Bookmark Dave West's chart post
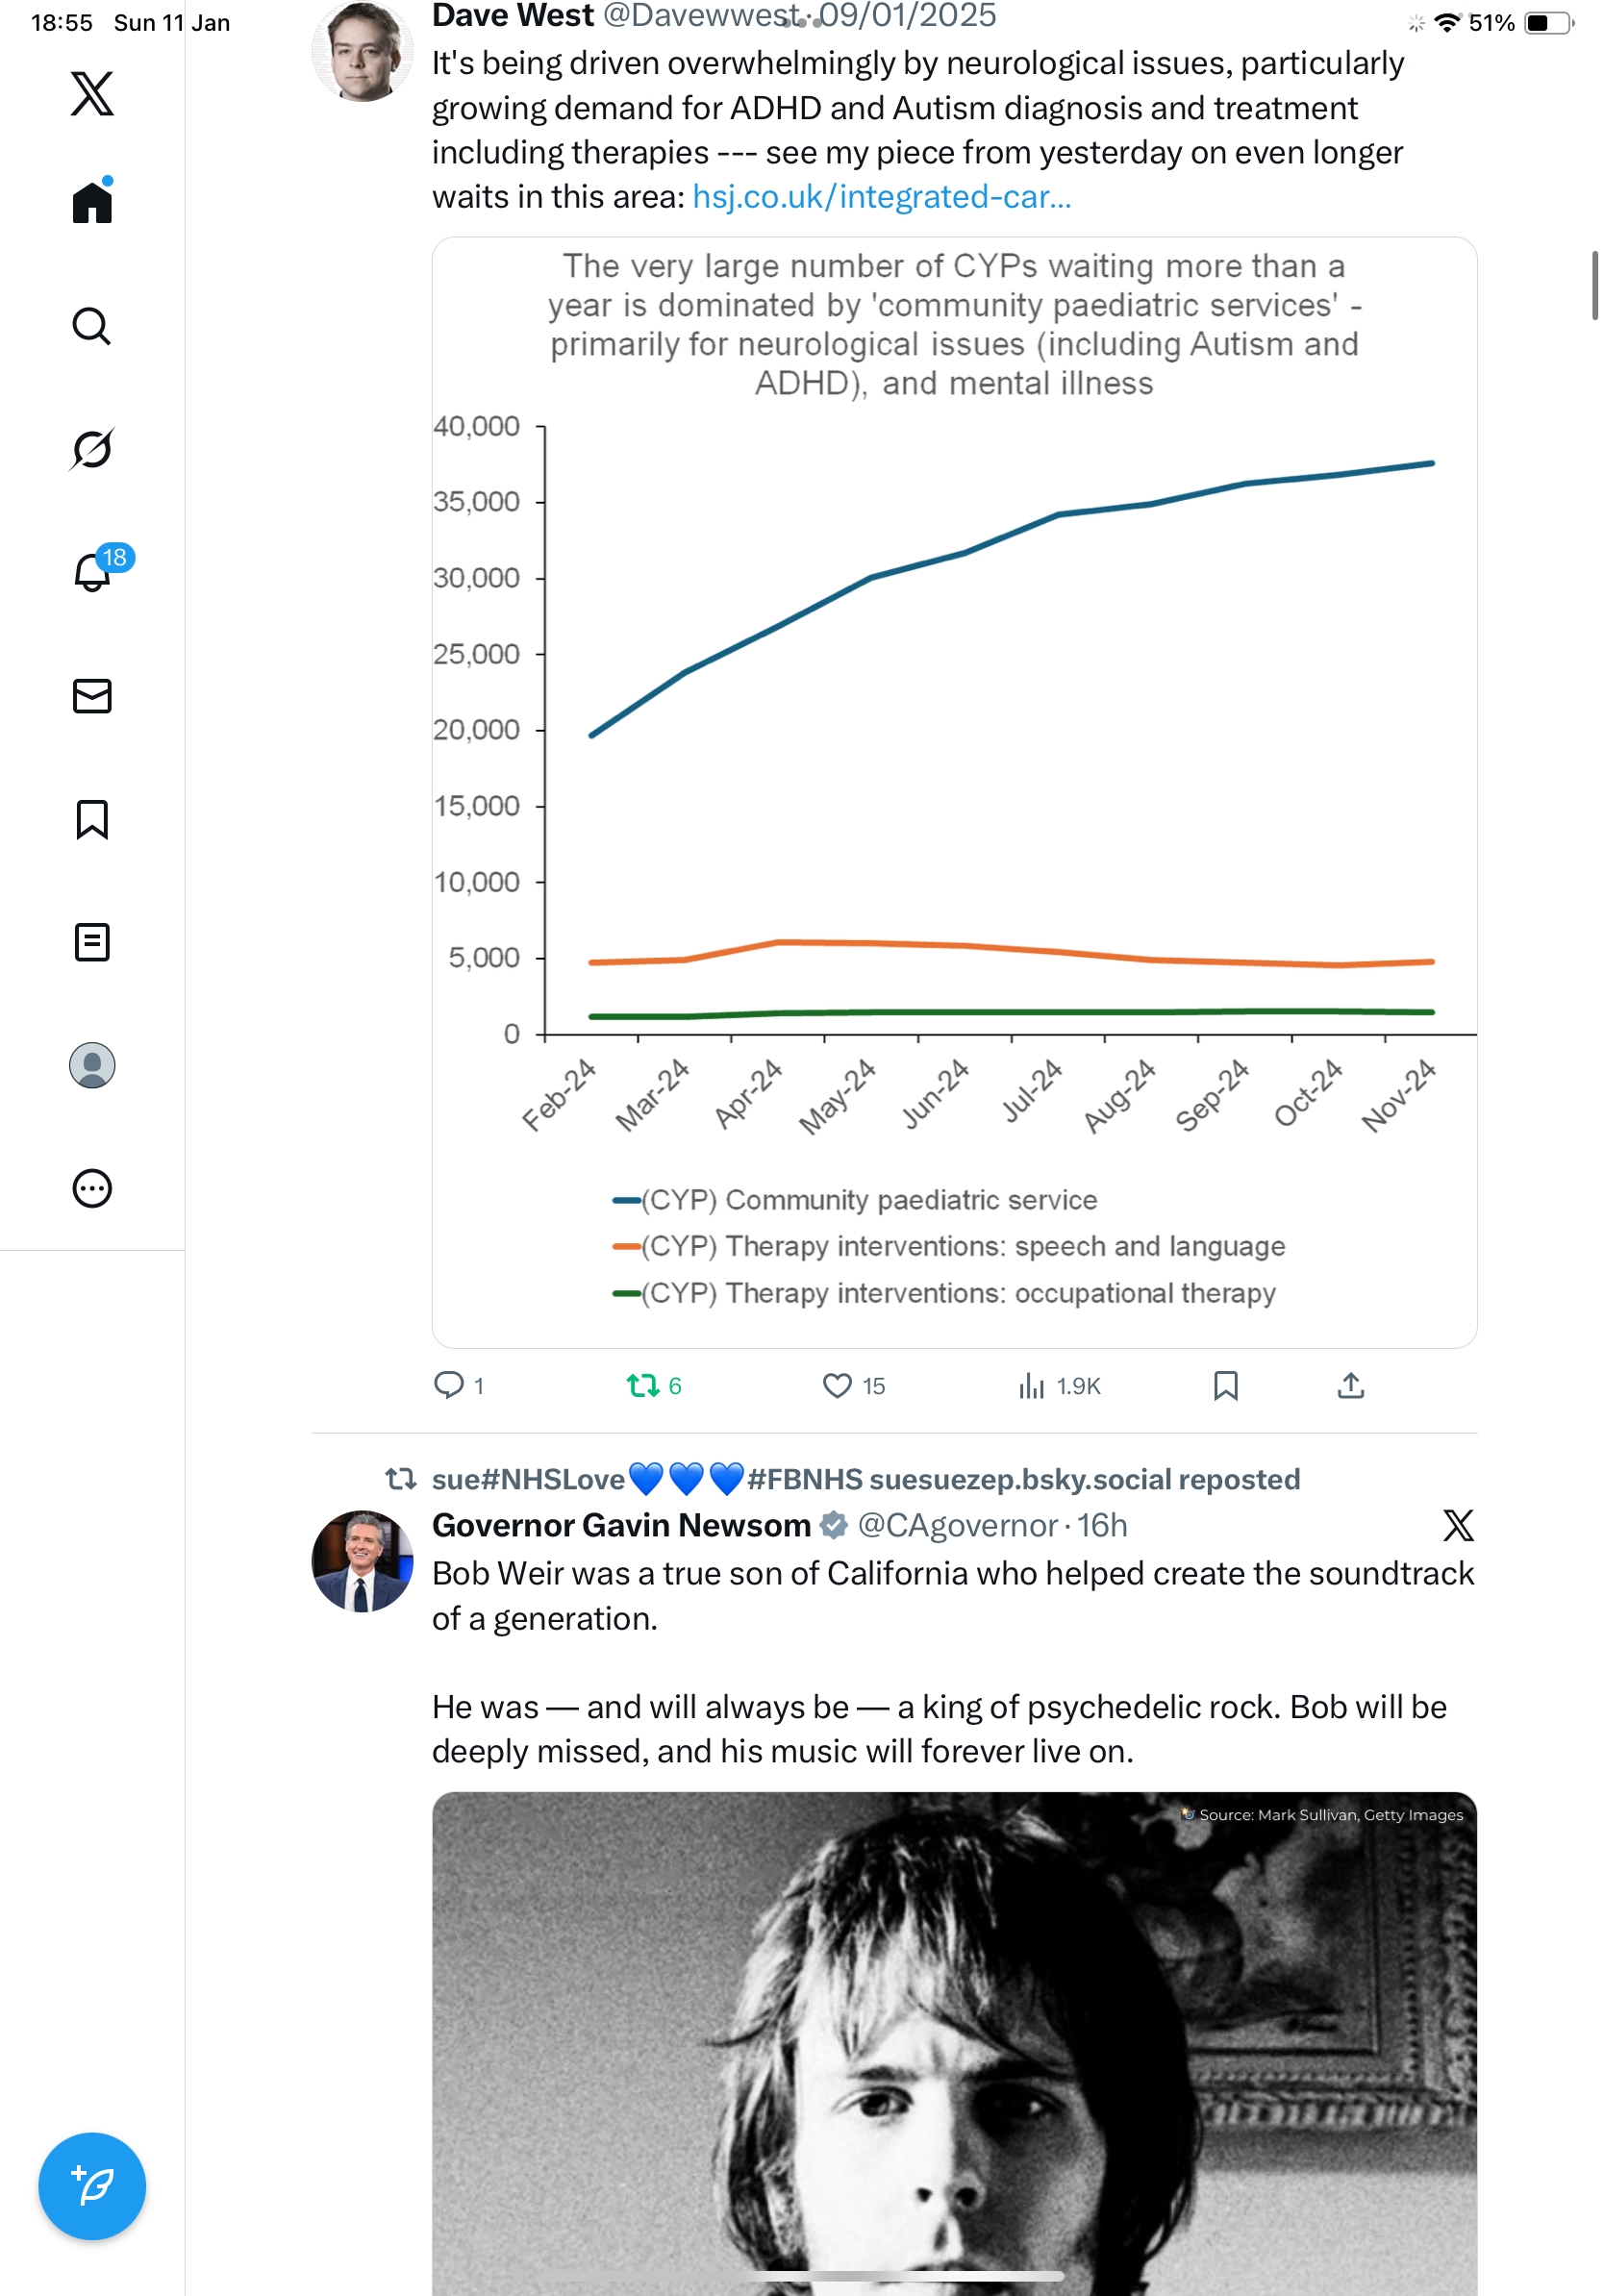The height and width of the screenshot is (2296, 1604). [x=1225, y=1385]
